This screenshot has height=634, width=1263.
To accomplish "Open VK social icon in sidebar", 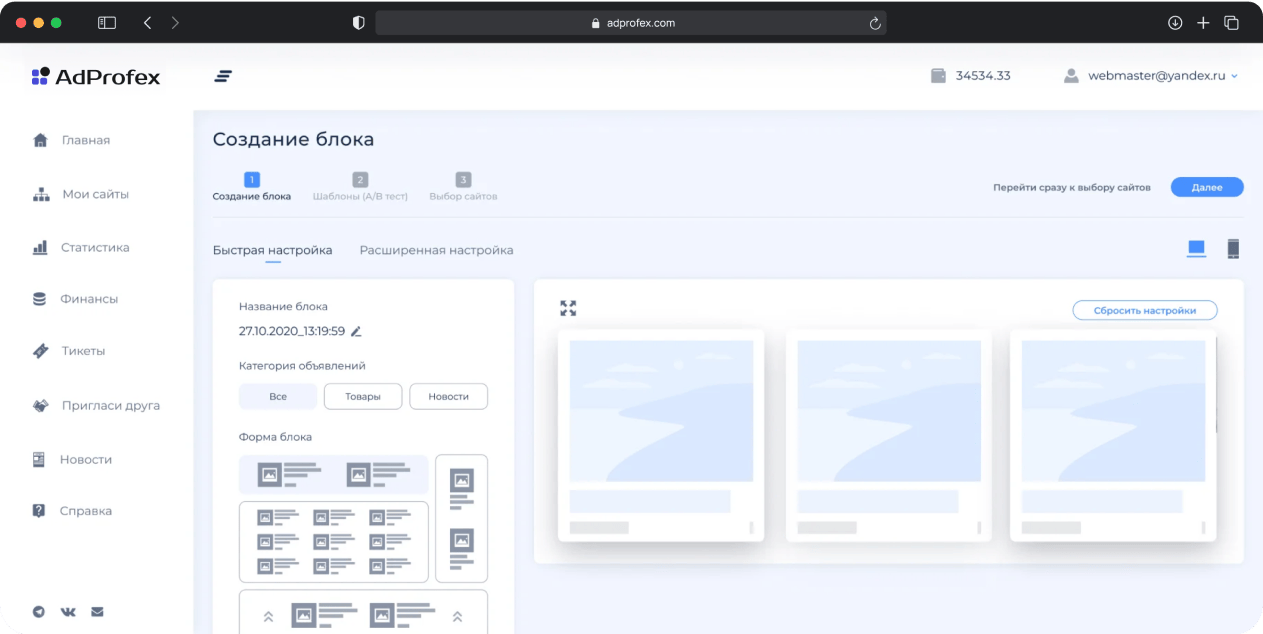I will point(68,612).
